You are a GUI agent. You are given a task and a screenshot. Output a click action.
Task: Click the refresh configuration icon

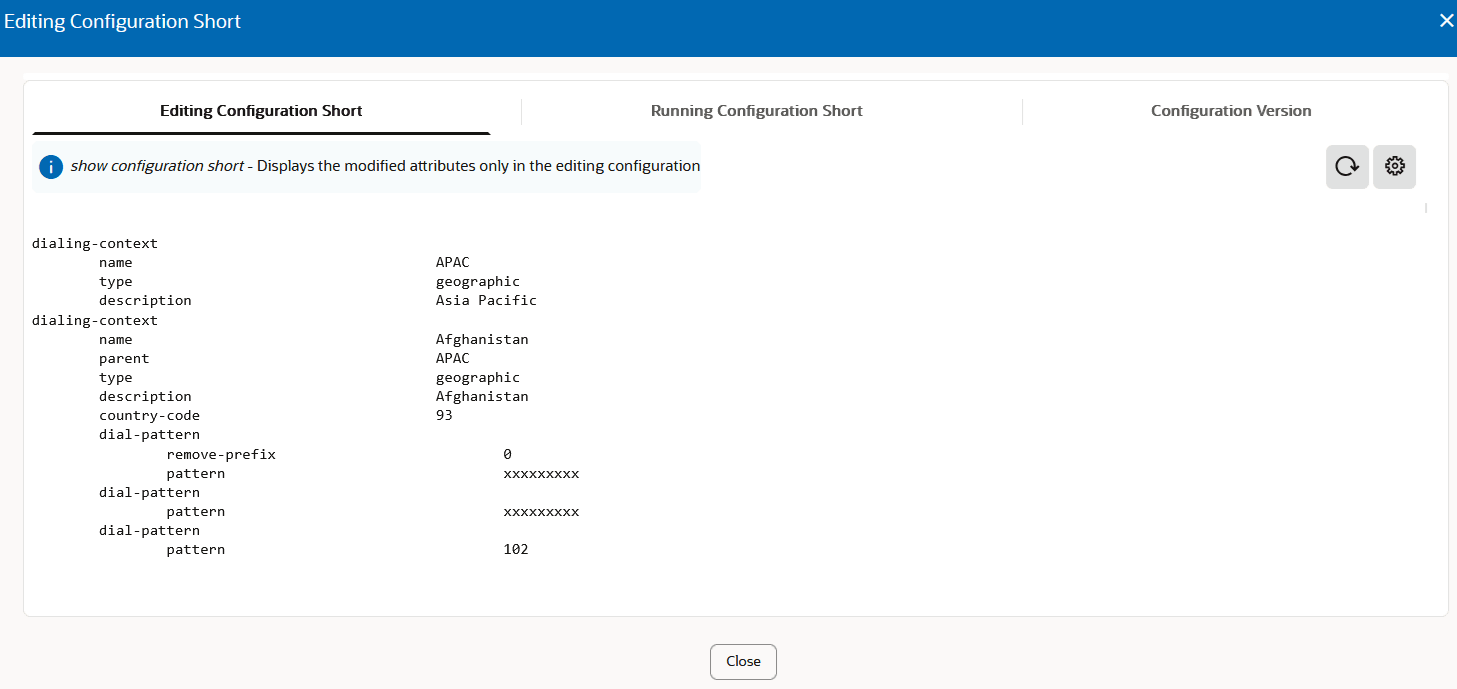coord(1347,167)
